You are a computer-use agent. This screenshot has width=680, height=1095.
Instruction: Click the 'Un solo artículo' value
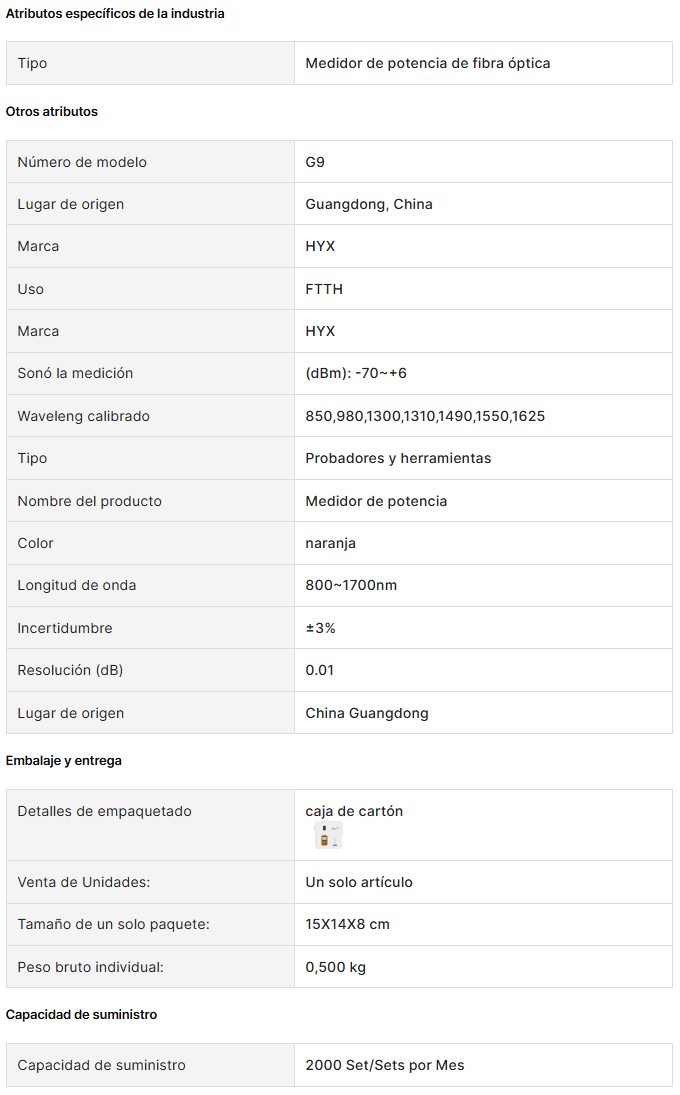pyautogui.click(x=359, y=883)
